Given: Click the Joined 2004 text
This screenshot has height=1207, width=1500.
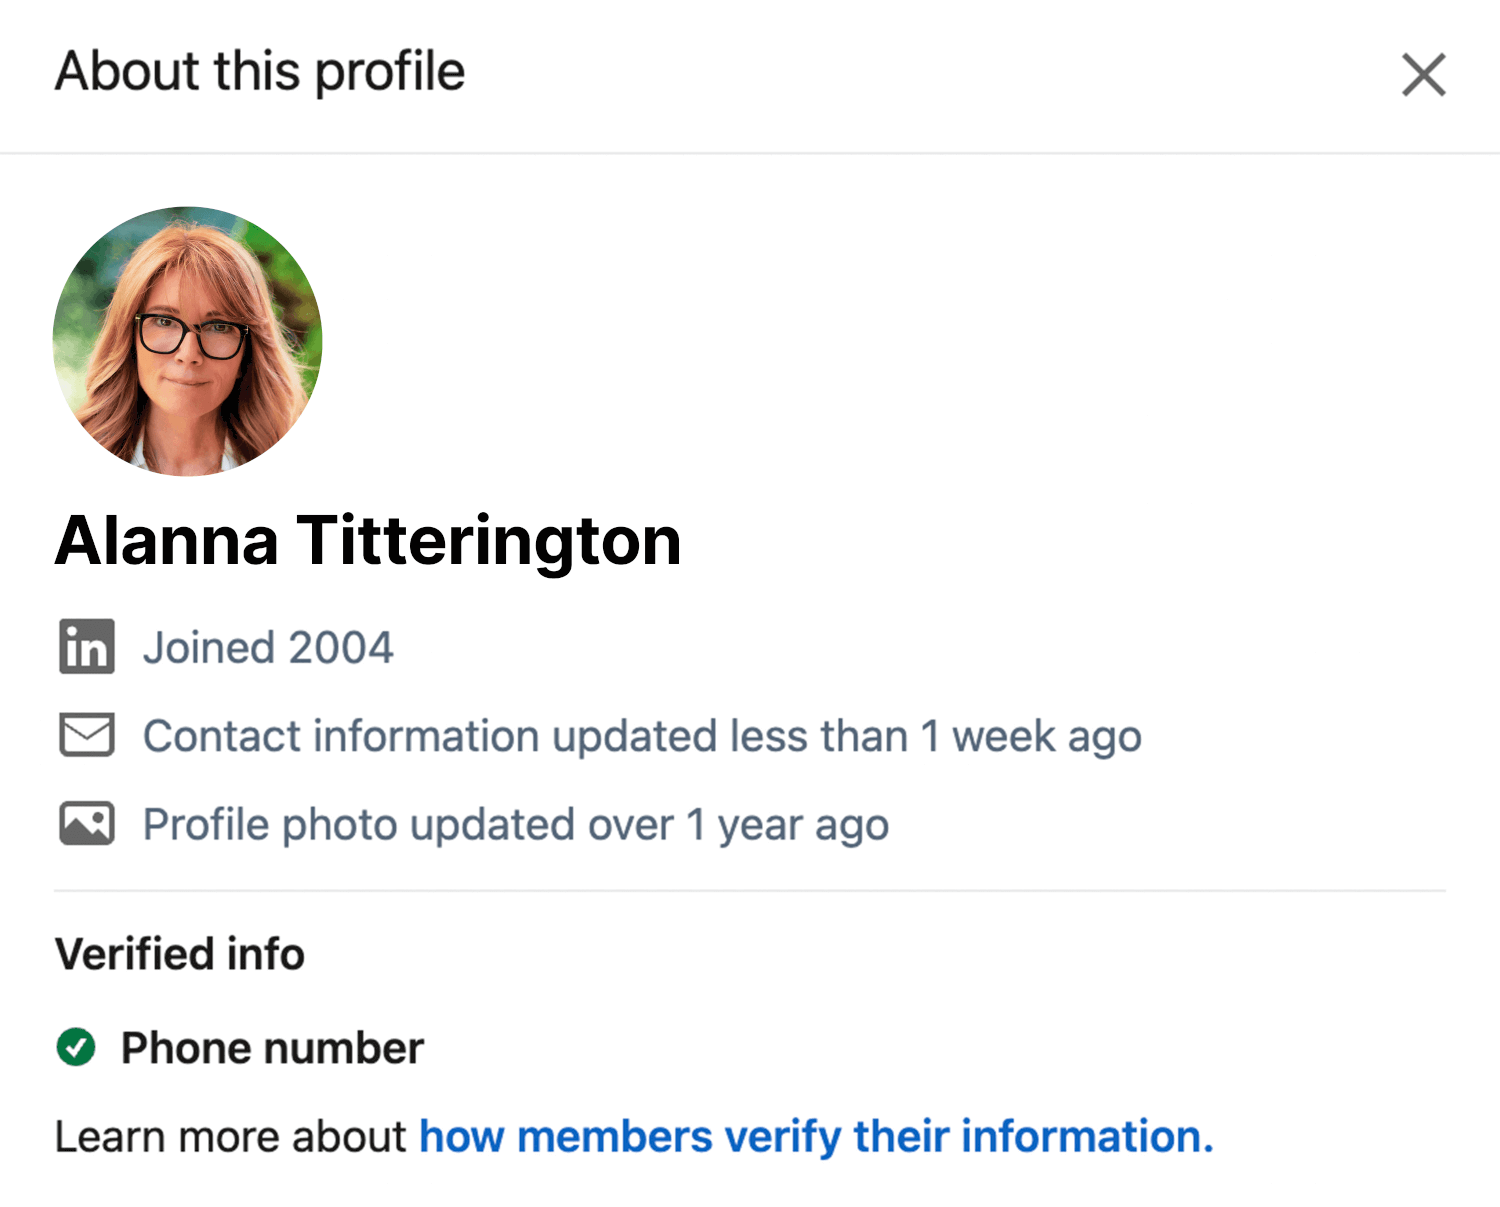Looking at the screenshot, I should (268, 647).
